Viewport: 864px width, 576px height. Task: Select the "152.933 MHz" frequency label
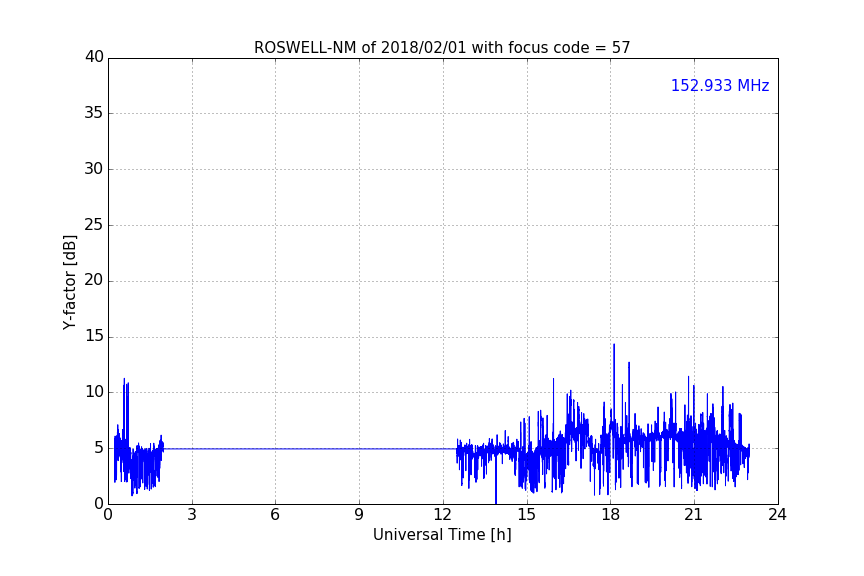pyautogui.click(x=720, y=85)
